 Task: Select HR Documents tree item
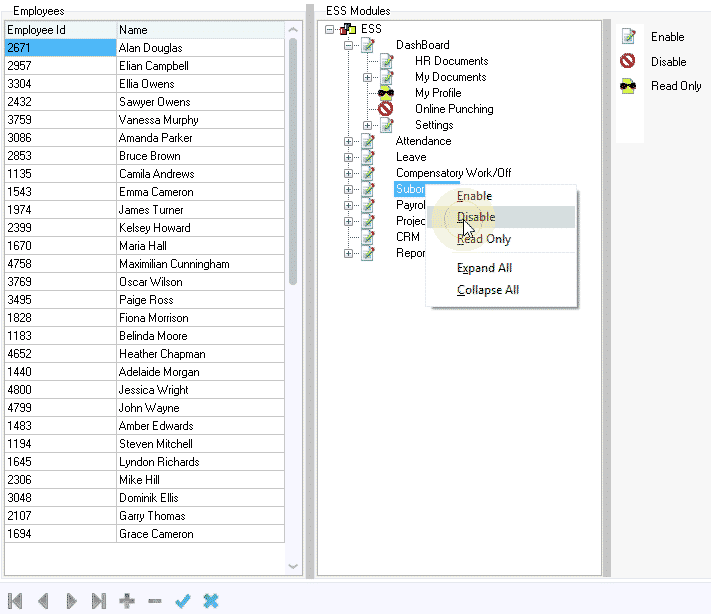pyautogui.click(x=452, y=61)
